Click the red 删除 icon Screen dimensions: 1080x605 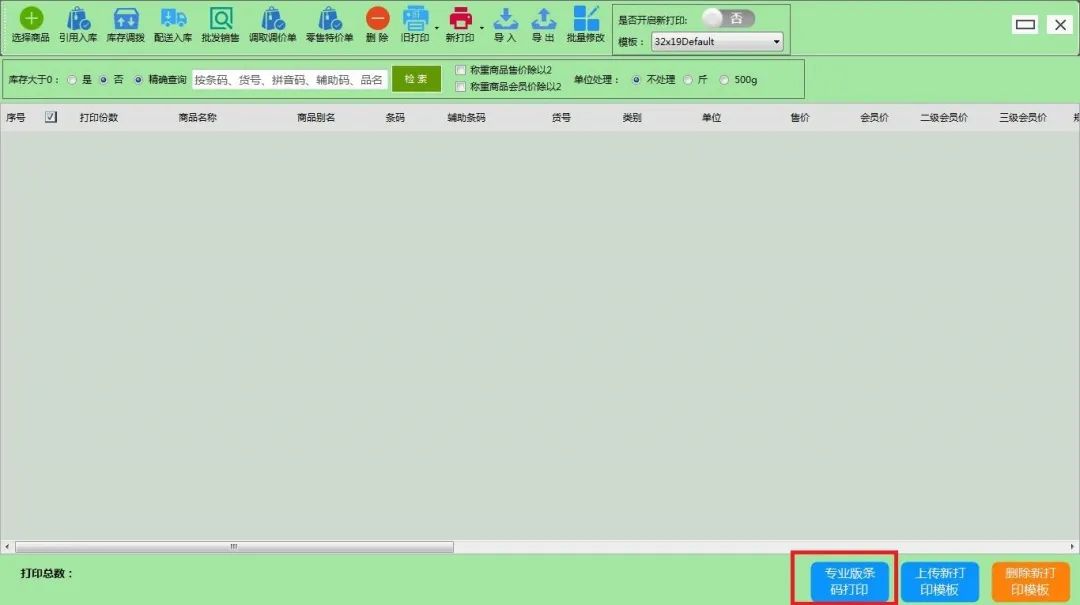coord(377,19)
